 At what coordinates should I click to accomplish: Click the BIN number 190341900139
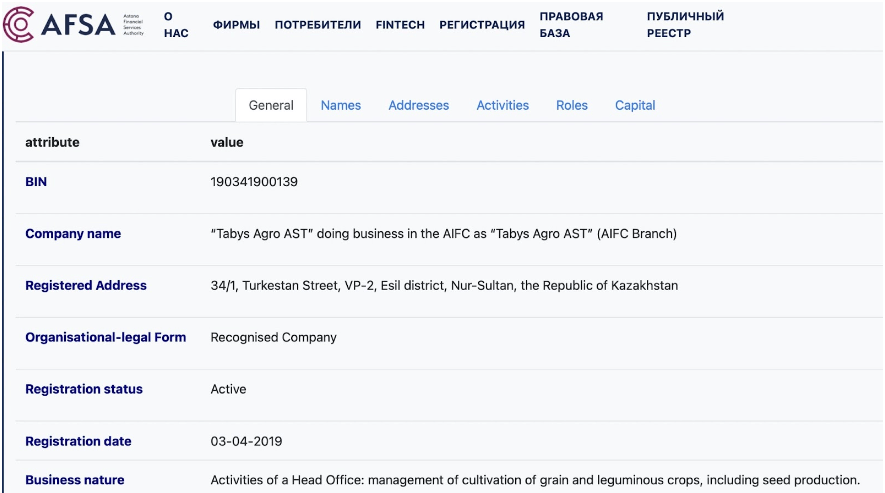(x=254, y=182)
